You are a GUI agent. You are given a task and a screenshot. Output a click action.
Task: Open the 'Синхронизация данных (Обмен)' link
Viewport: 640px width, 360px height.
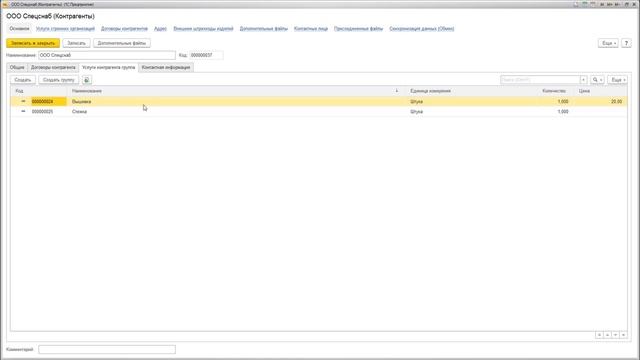(x=422, y=29)
